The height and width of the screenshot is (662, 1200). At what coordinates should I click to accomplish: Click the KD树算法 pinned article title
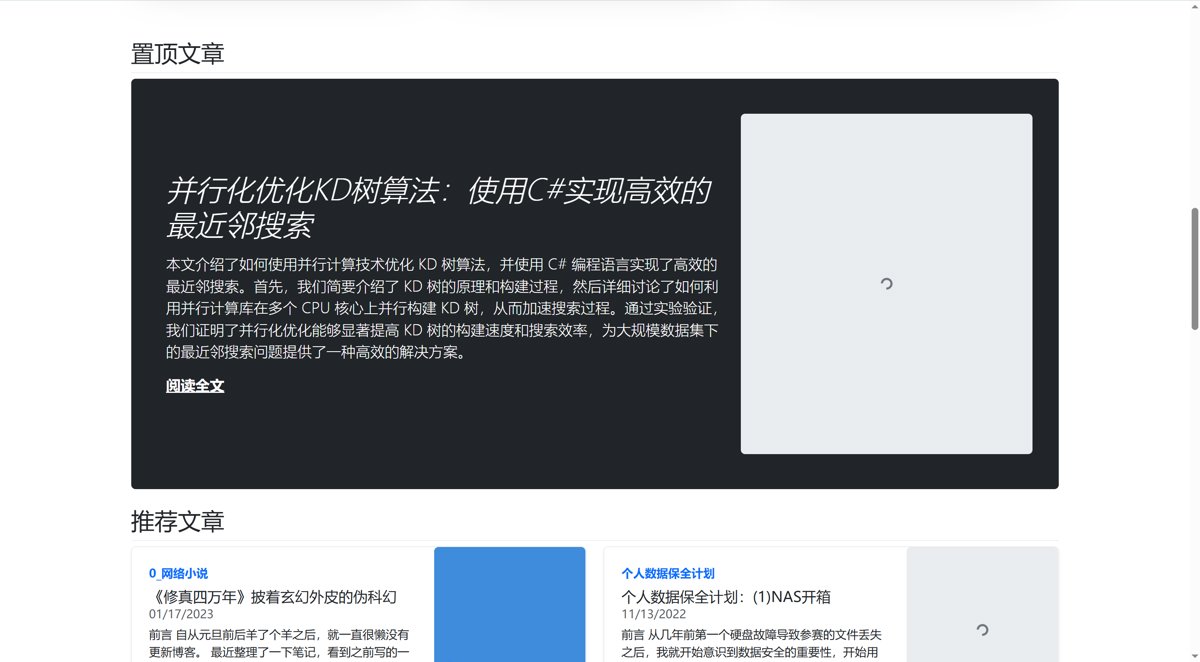[x=438, y=207]
